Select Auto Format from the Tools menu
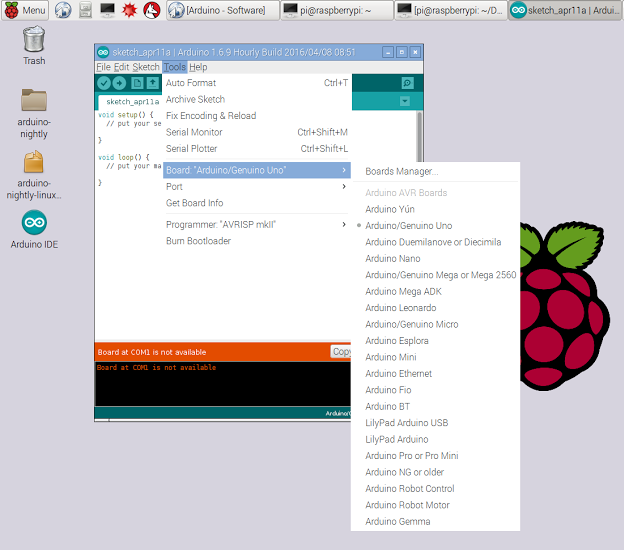Viewport: 624px width, 550px height. point(191,83)
